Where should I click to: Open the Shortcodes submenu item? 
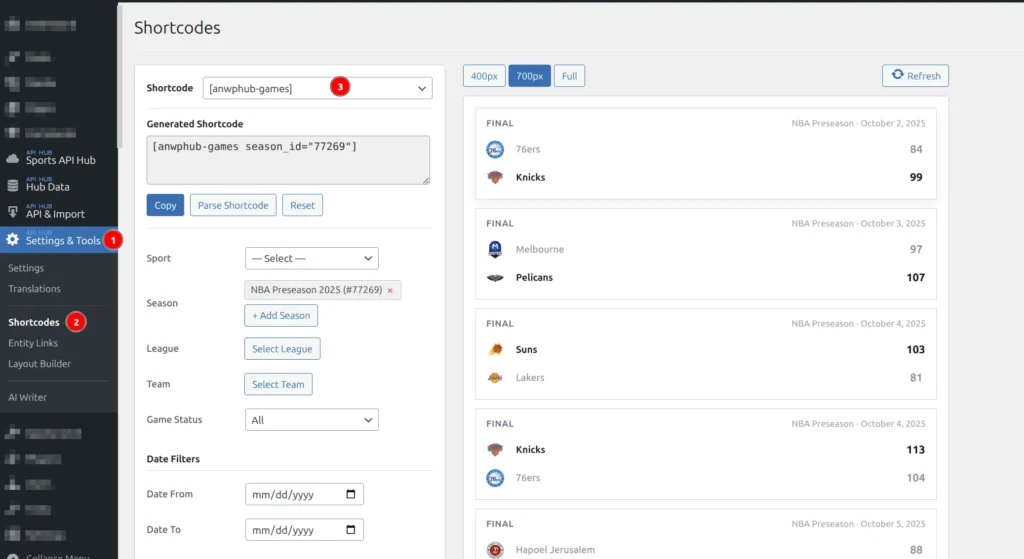click(x=33, y=322)
